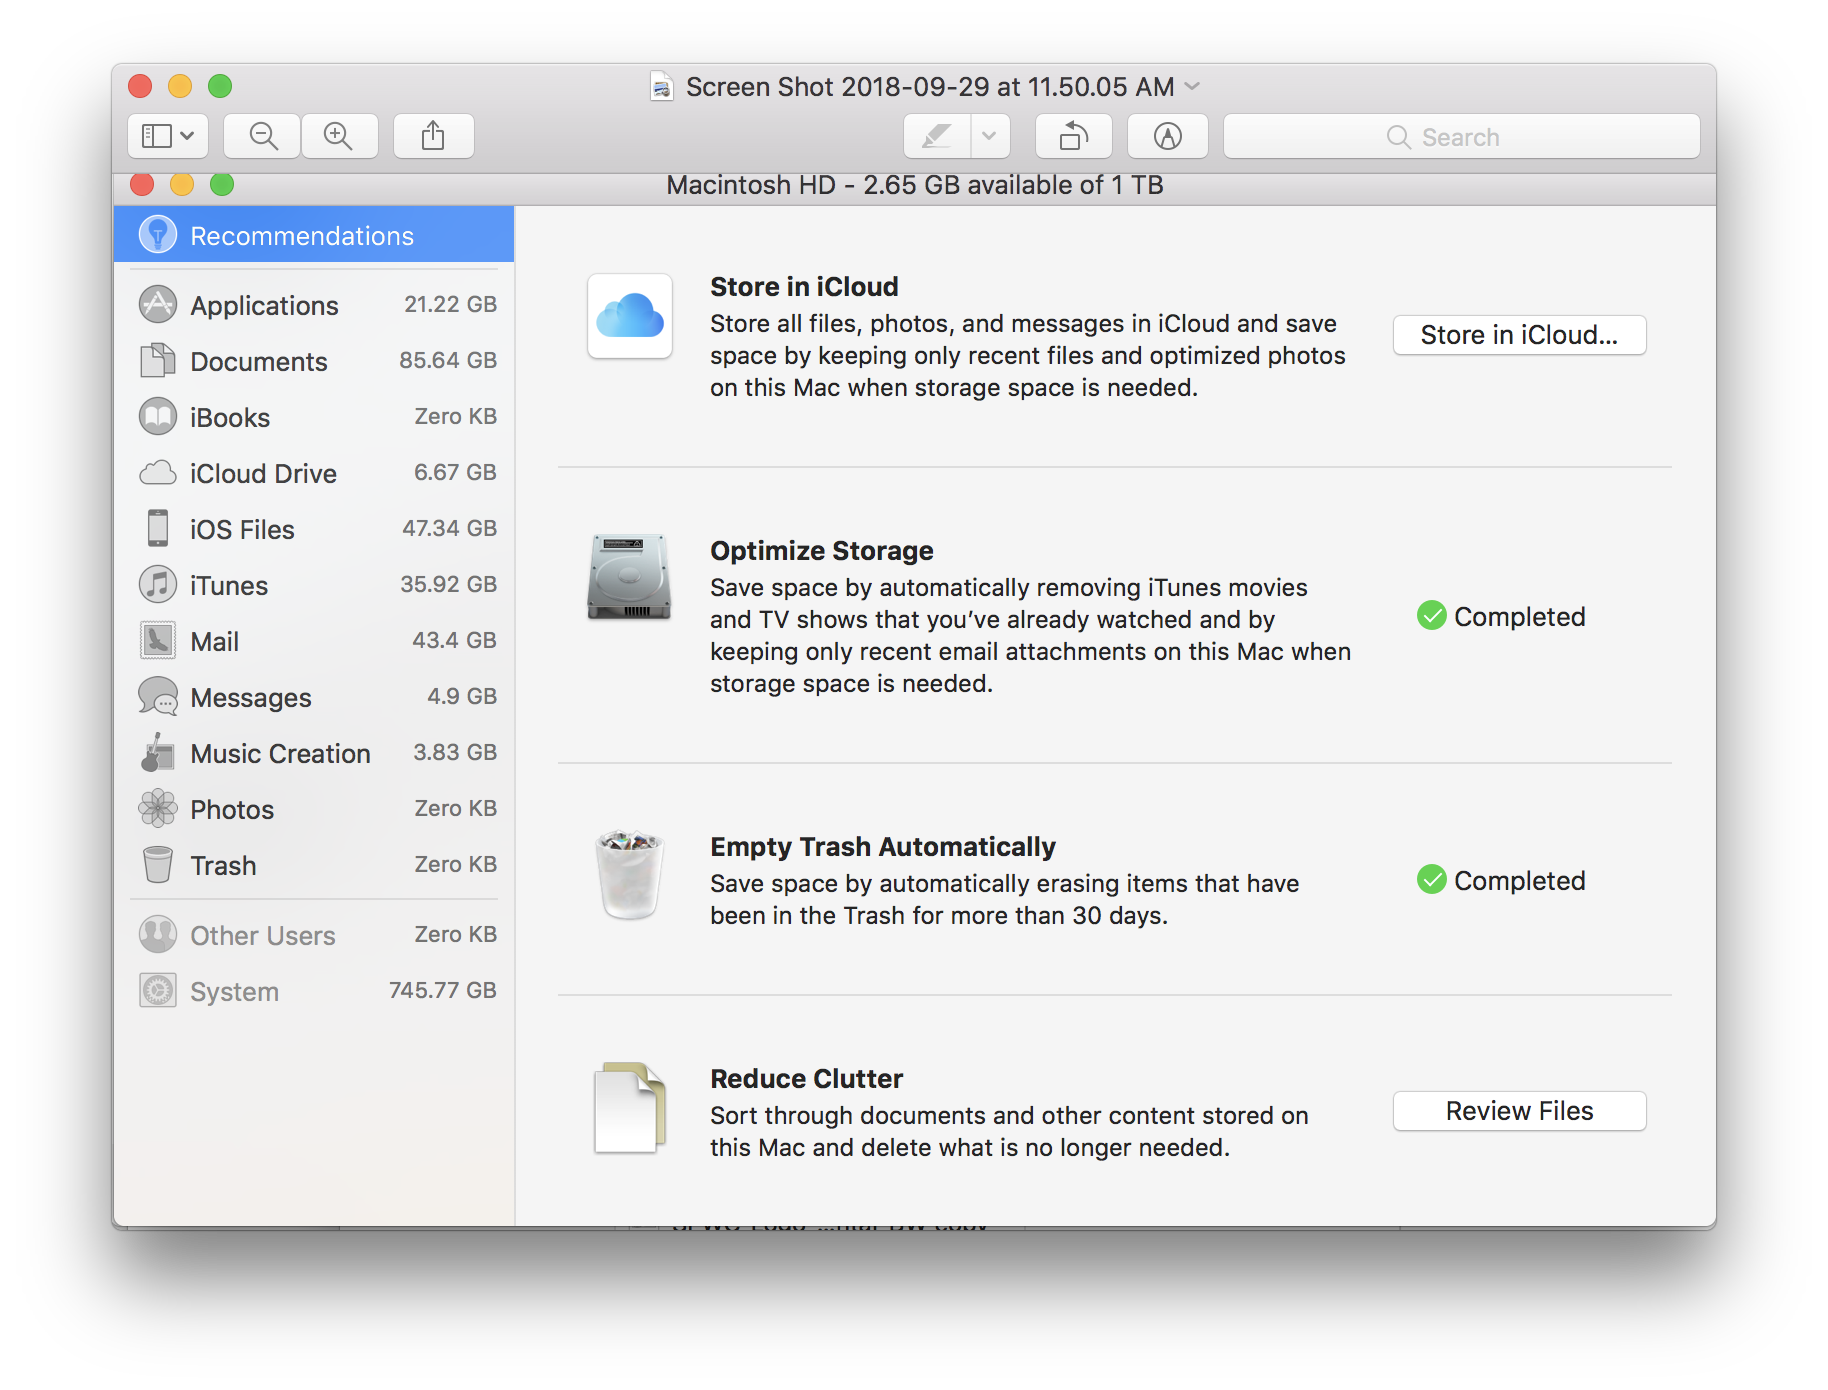Select Messages in the sidebar
The height and width of the screenshot is (1390, 1828).
314,696
